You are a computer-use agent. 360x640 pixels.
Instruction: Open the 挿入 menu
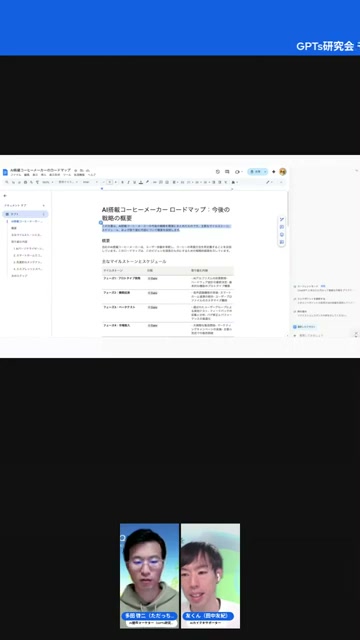click(x=43, y=175)
